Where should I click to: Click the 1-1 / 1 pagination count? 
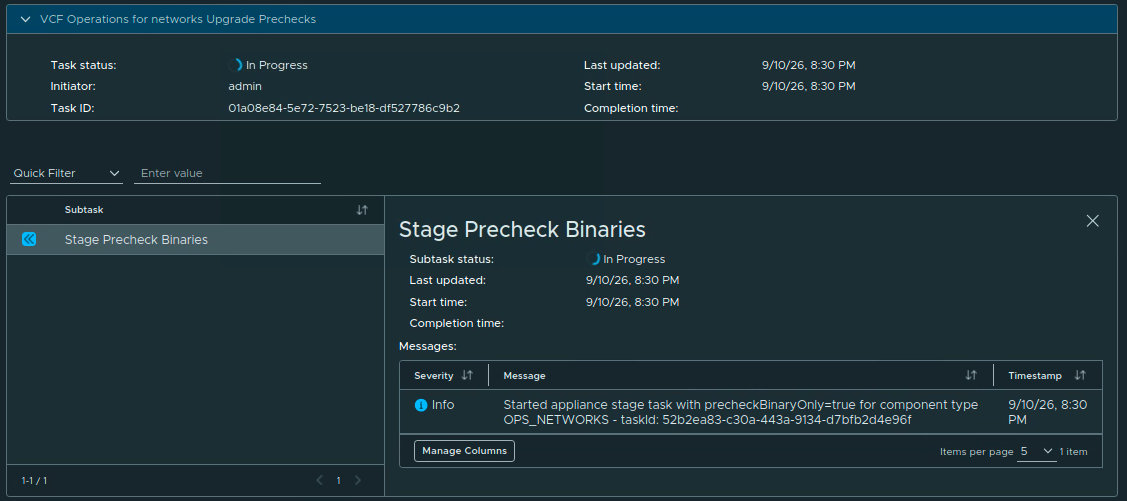pyautogui.click(x=34, y=480)
